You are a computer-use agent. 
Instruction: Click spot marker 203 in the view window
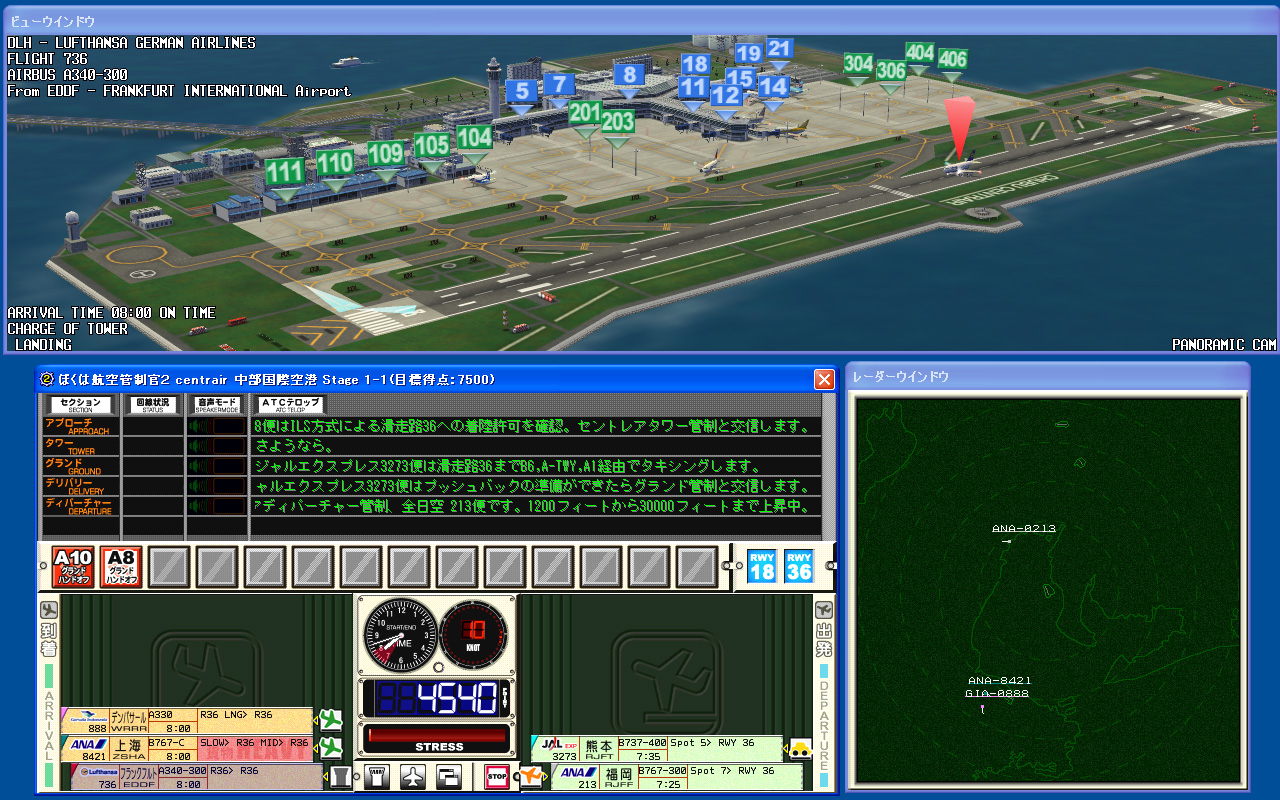[x=618, y=122]
